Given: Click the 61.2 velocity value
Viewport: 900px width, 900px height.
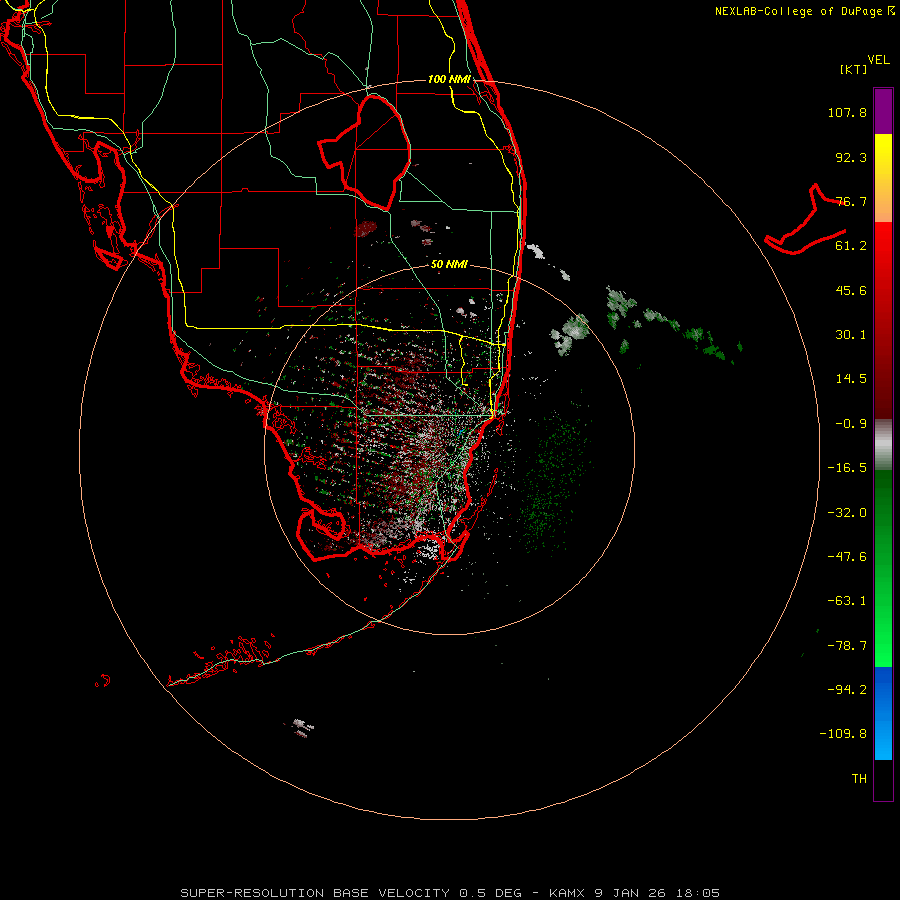Looking at the screenshot, I should tap(851, 246).
